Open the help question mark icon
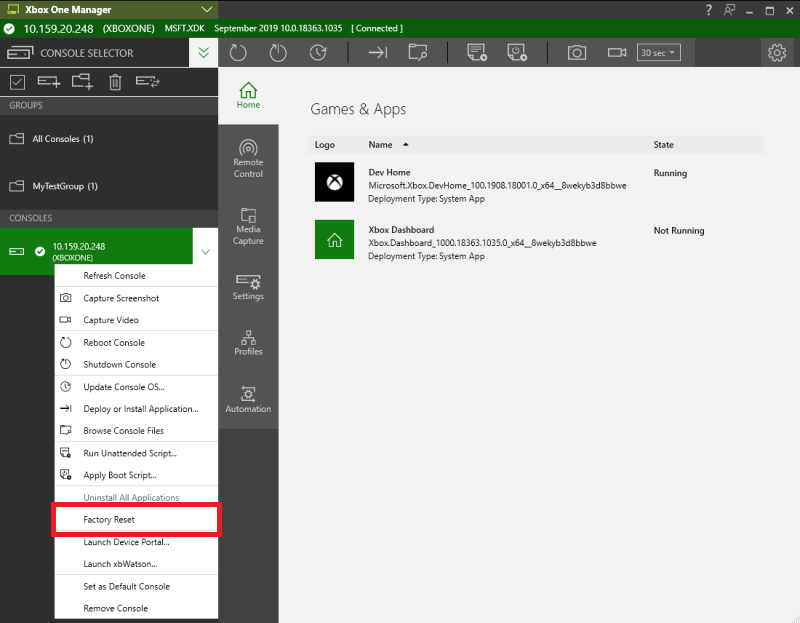The image size is (800, 623). pyautogui.click(x=709, y=10)
